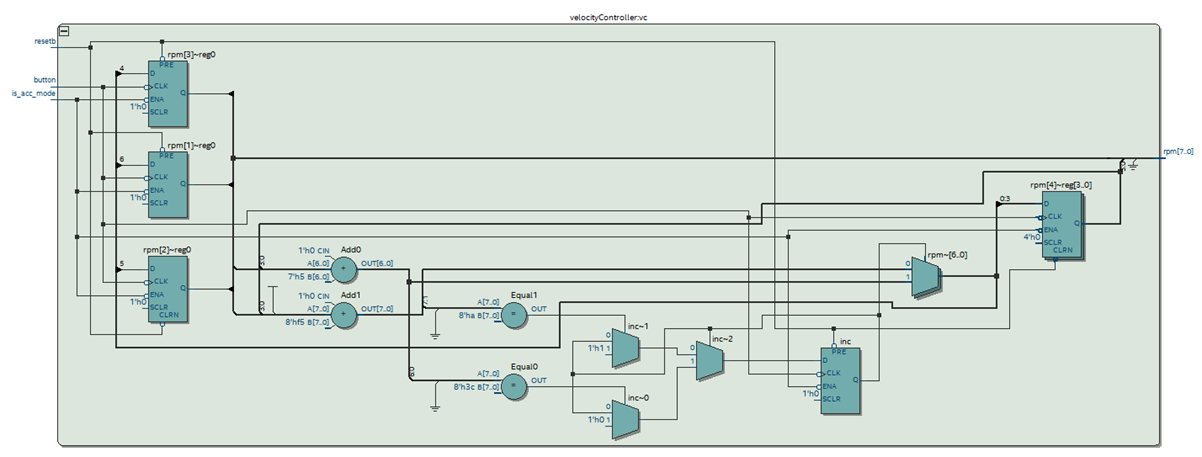The width and height of the screenshot is (1202, 457).
Task: Click the Add0 adder circle
Action: [x=343, y=268]
